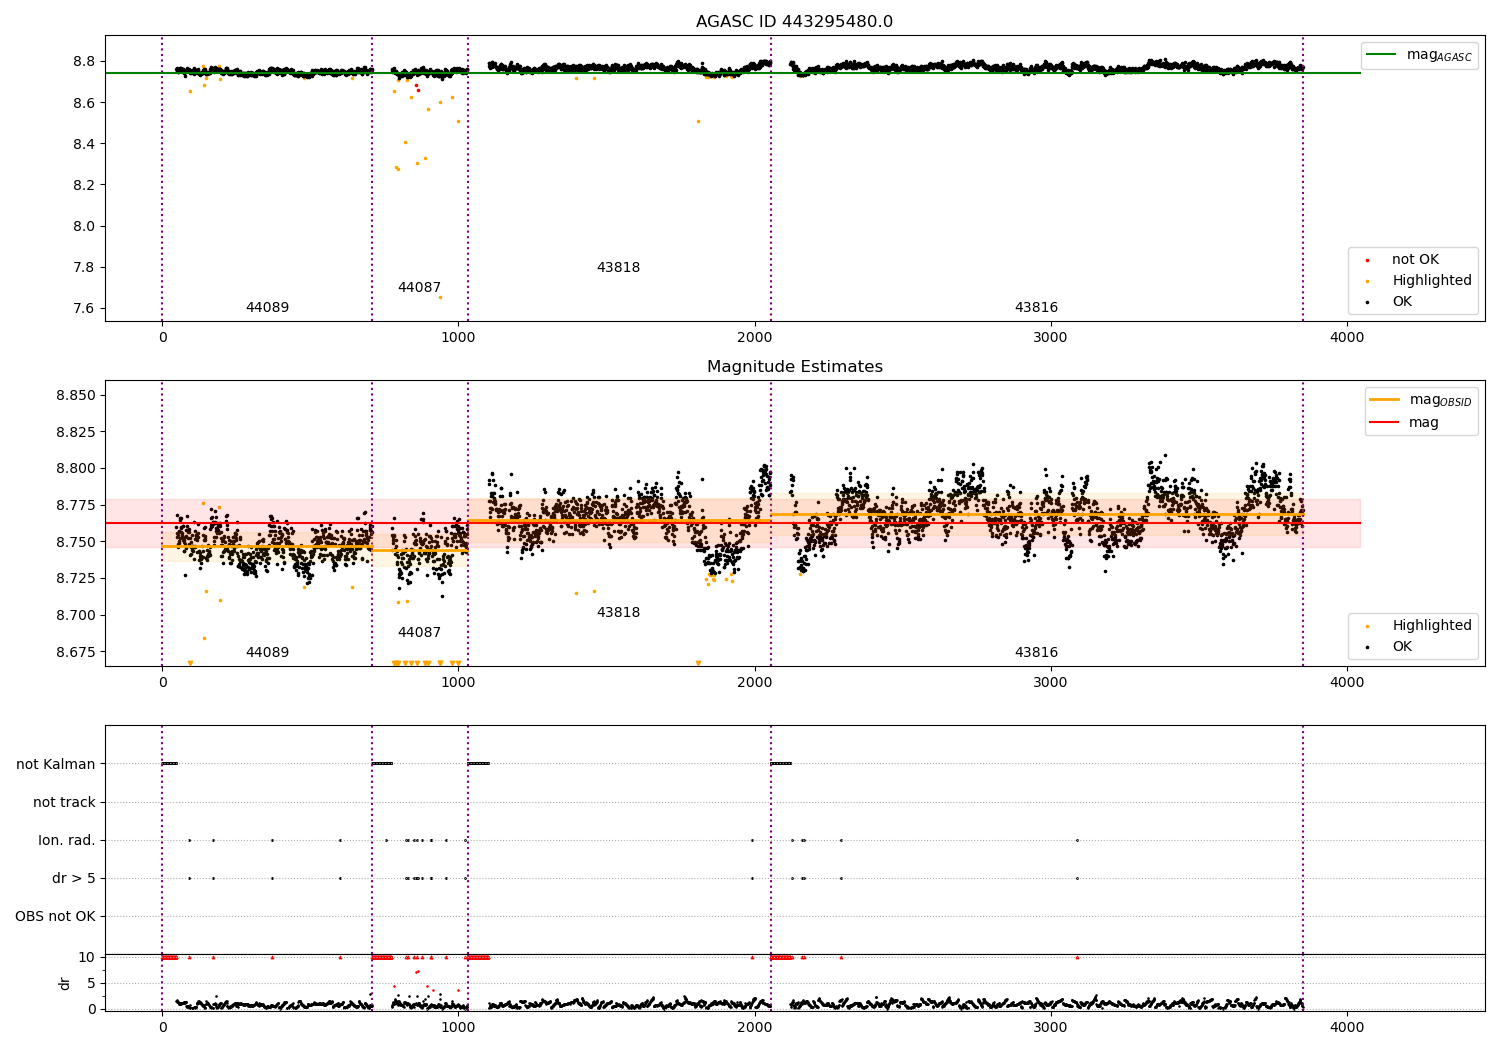1500x1050 pixels.
Task: Click the 8.0 y-axis tick label
Action: pyautogui.click(x=84, y=226)
